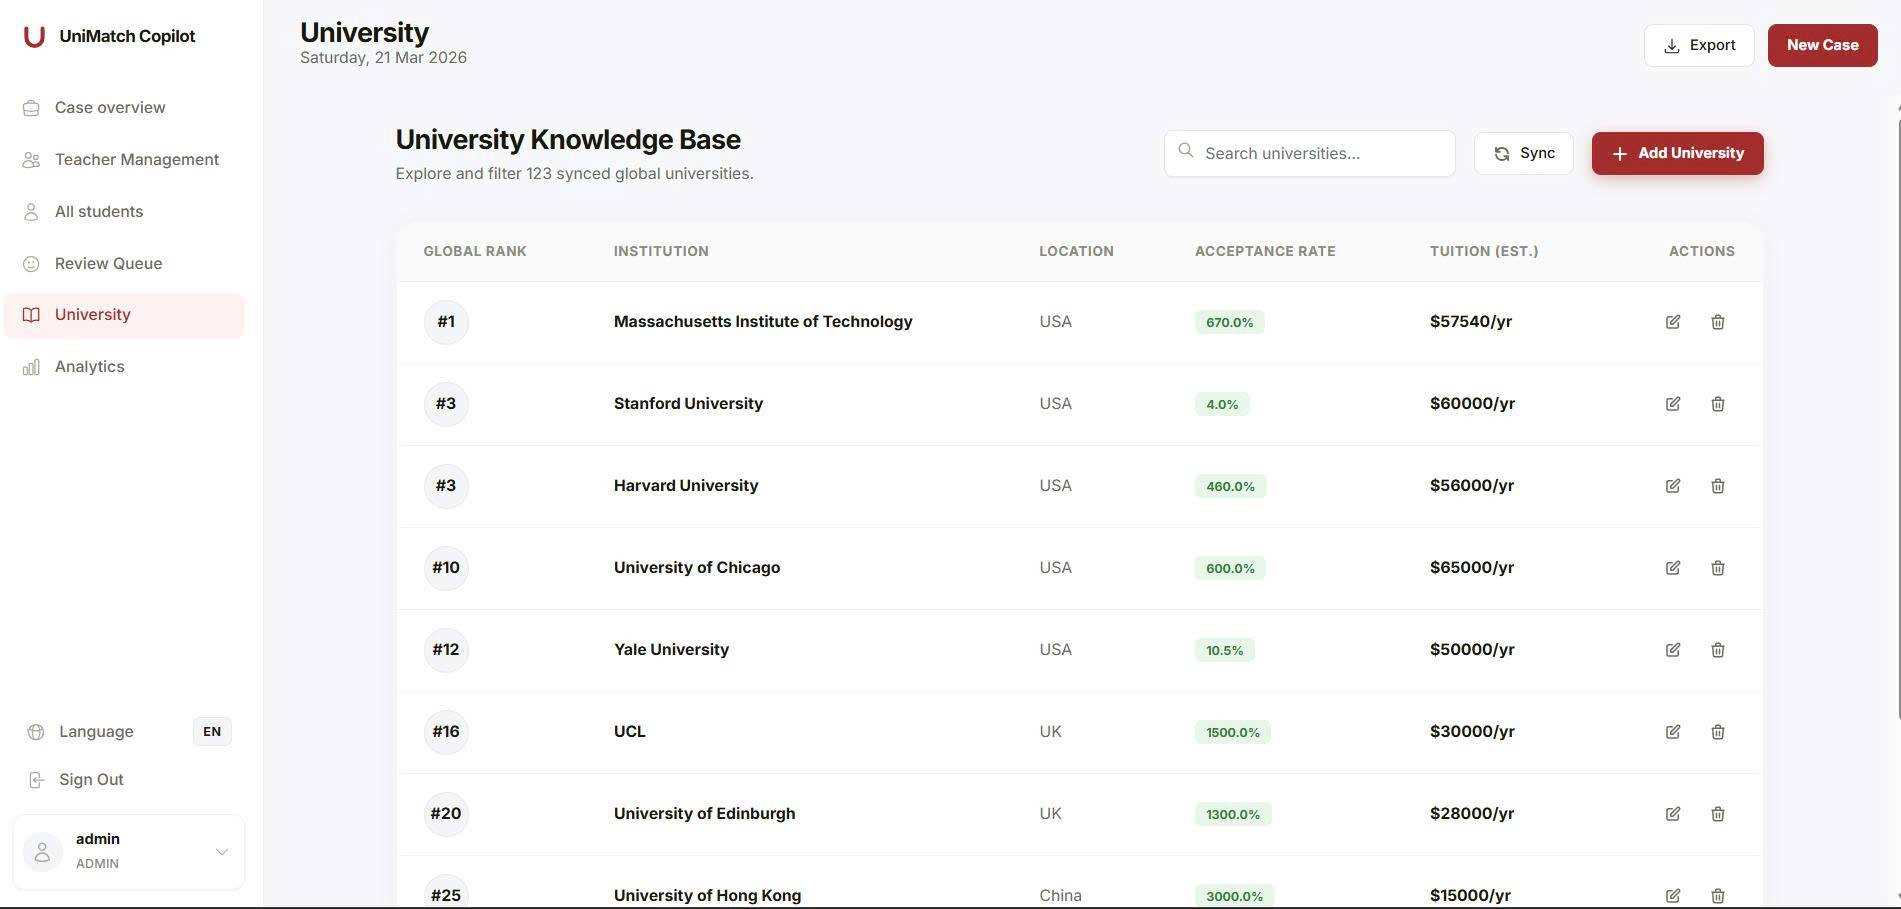Click the UniMatch Copilot logo icon

pyautogui.click(x=34, y=37)
